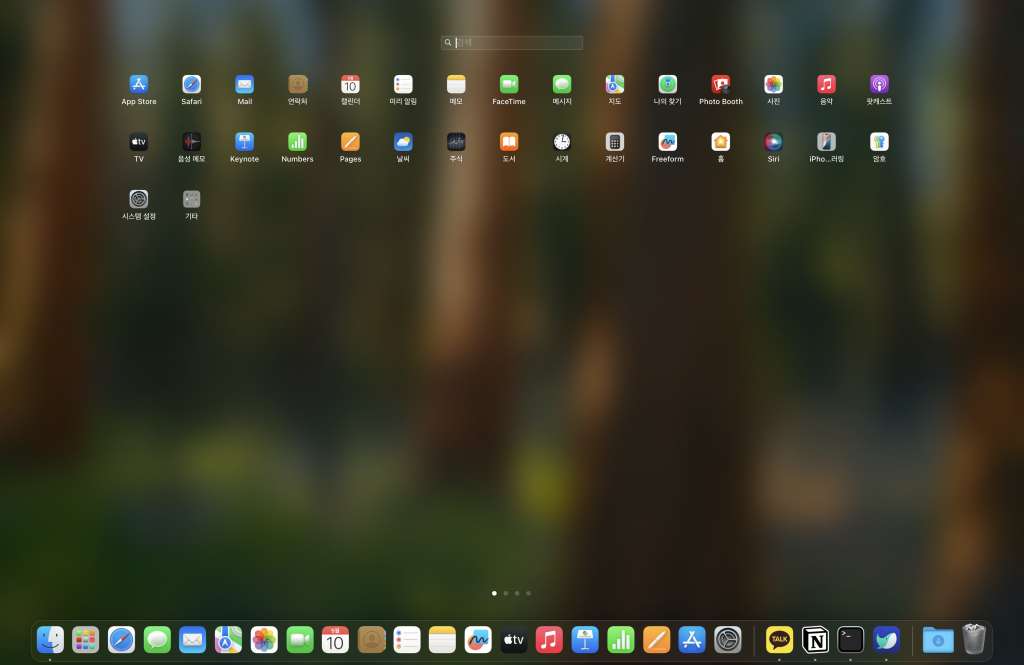
Task: Open the 메모 (Notes) app in Launchpad
Action: click(x=456, y=85)
